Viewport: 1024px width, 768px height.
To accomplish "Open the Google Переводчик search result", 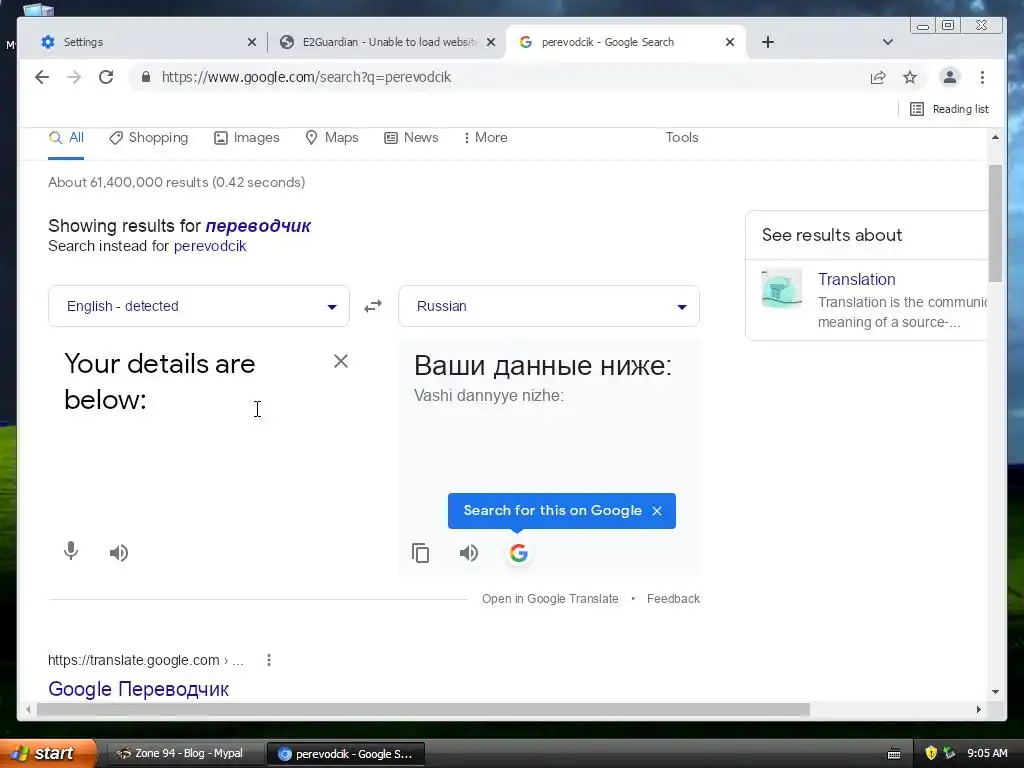I will pyautogui.click(x=138, y=689).
